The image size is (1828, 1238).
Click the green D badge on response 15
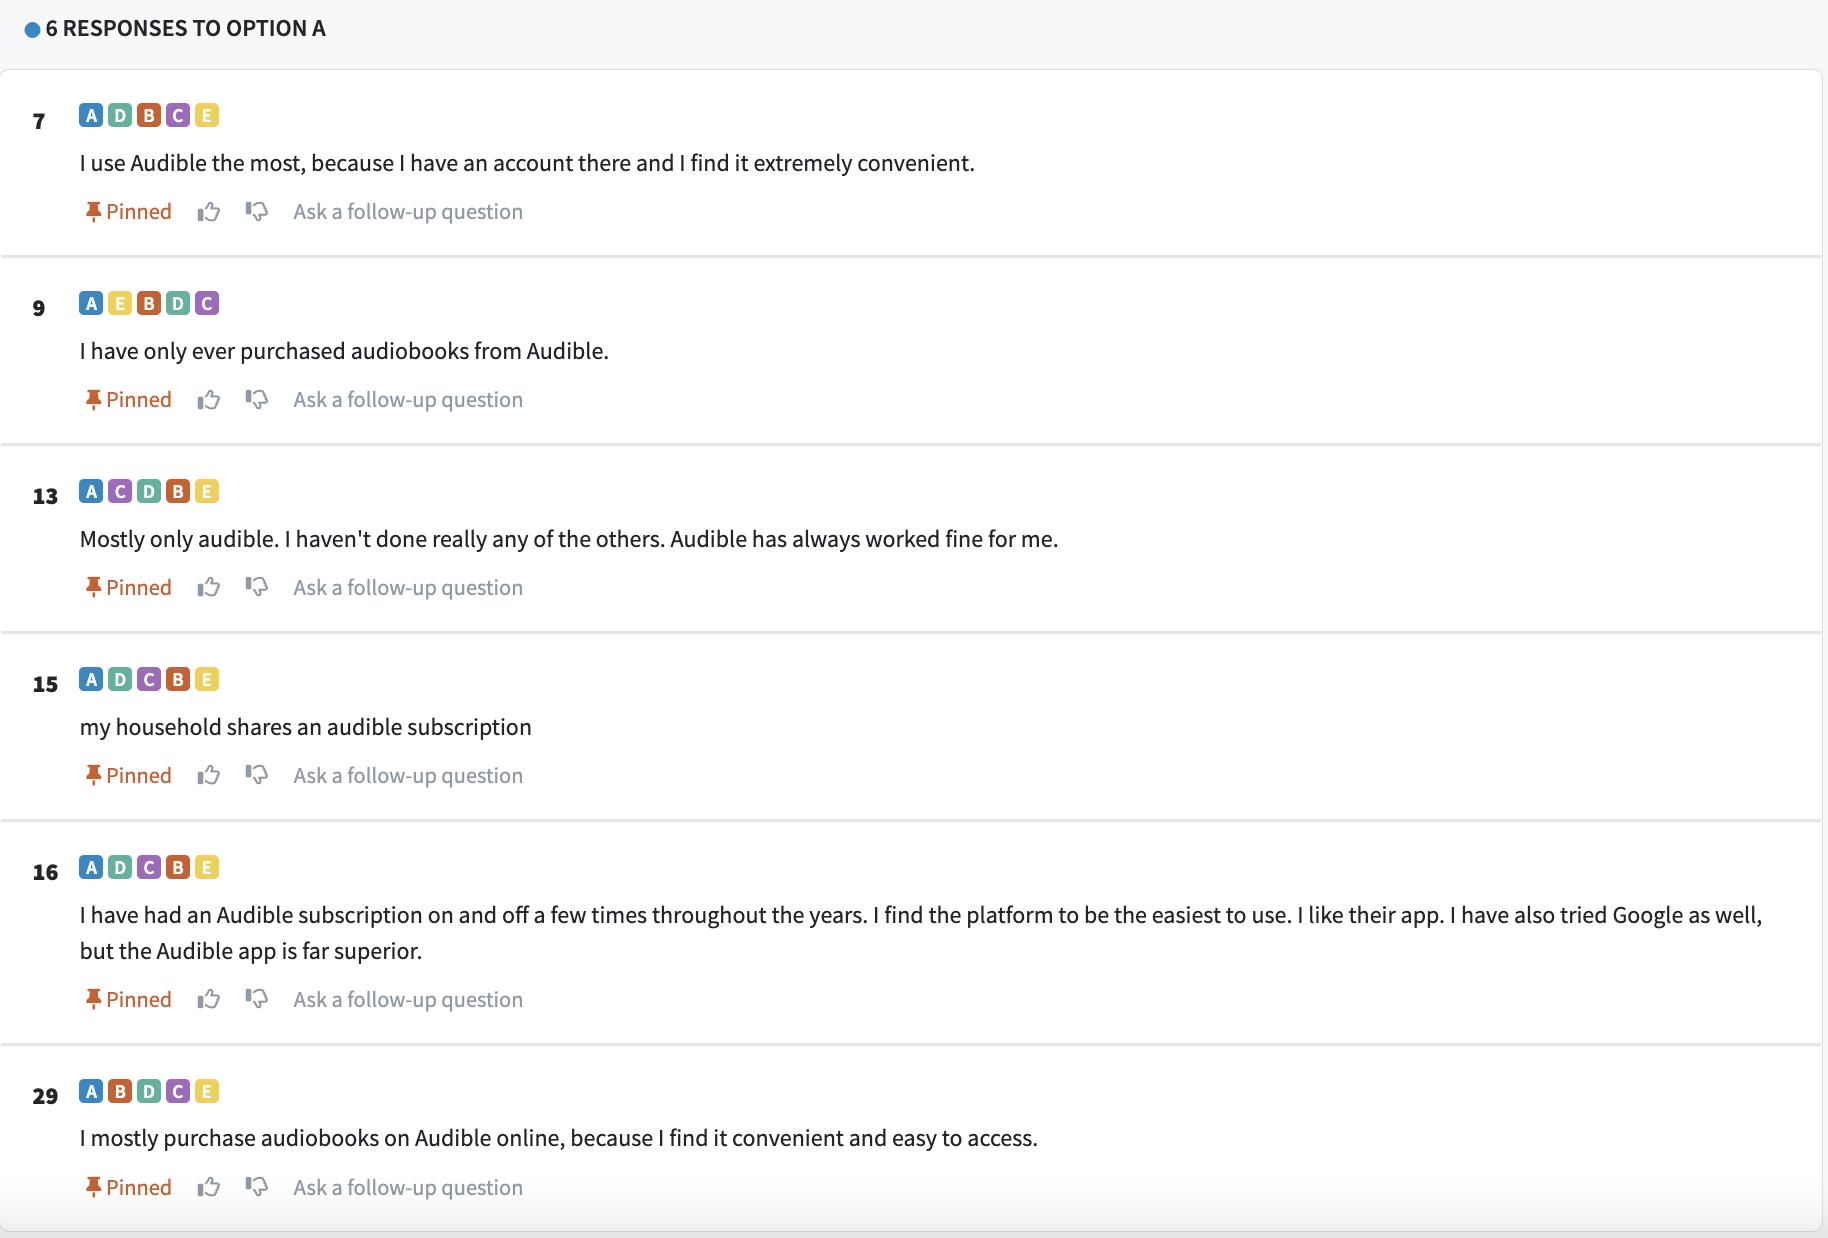[x=120, y=679]
